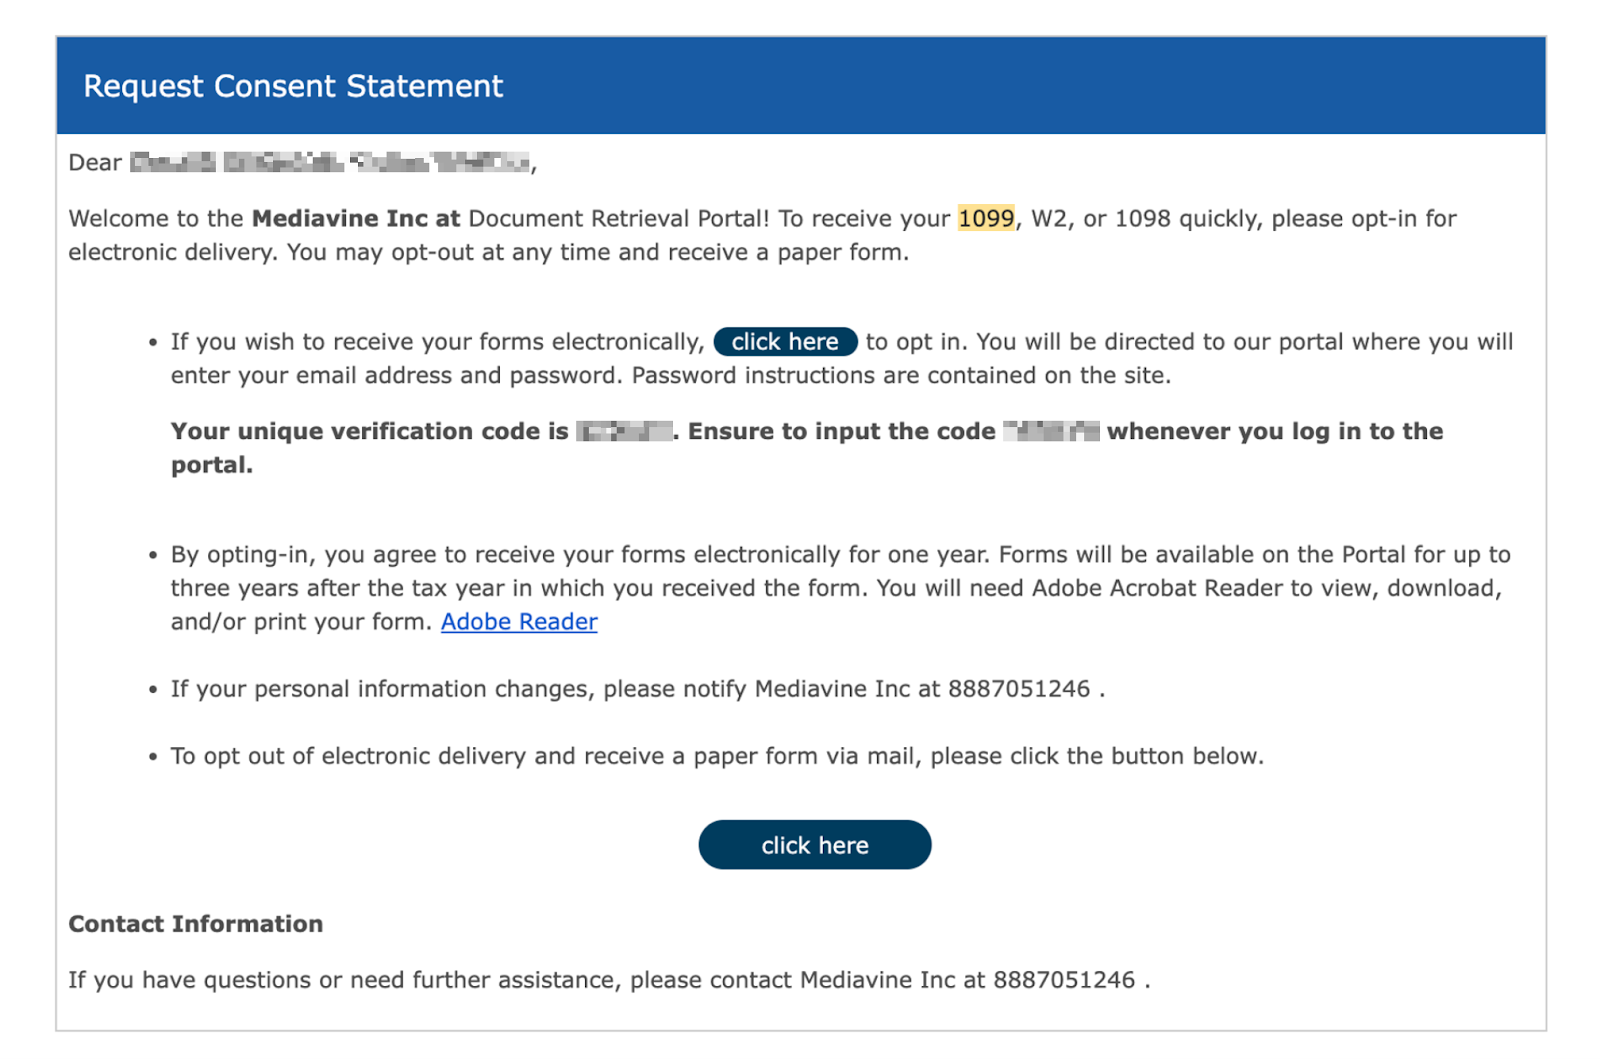Click the "1098" form number
1600x1059 pixels.
click(1142, 219)
